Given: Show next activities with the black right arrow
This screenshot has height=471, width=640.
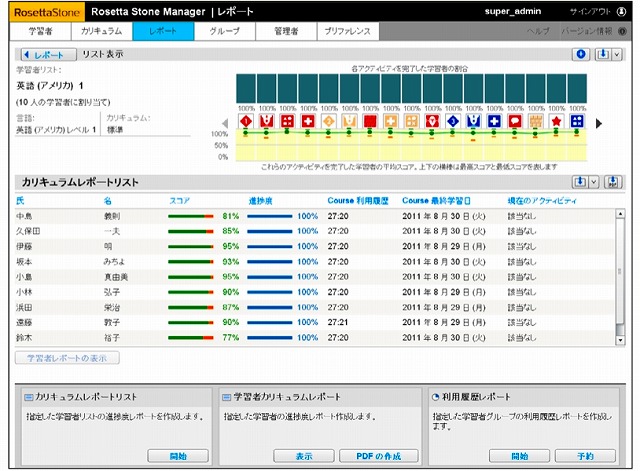Looking at the screenshot, I should [599, 123].
